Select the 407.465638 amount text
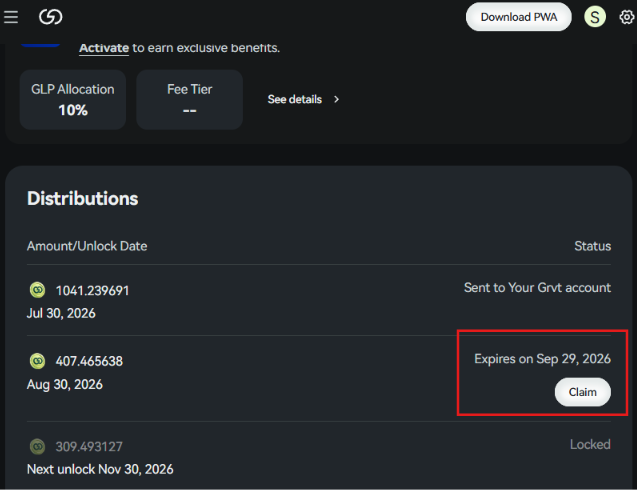The height and width of the screenshot is (490, 637). [x=89, y=361]
